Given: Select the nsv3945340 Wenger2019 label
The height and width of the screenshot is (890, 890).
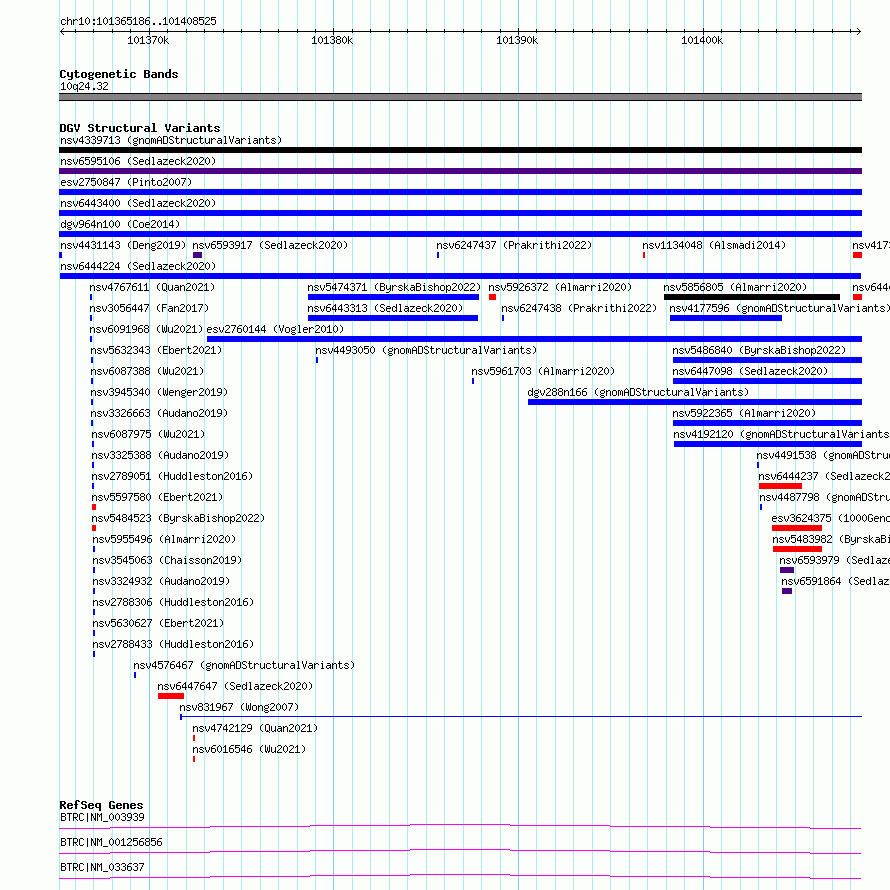Looking at the screenshot, I should [x=159, y=392].
